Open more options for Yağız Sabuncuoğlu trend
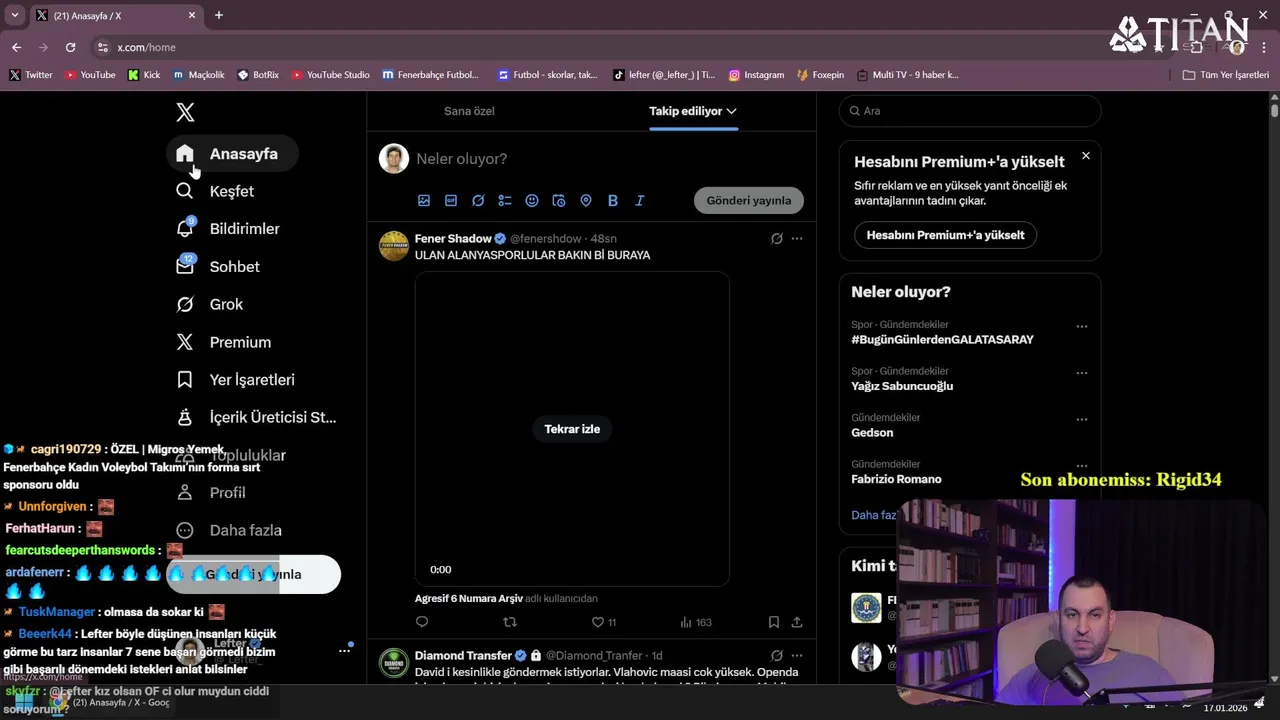Image resolution: width=1280 pixels, height=720 pixels. [1082, 373]
